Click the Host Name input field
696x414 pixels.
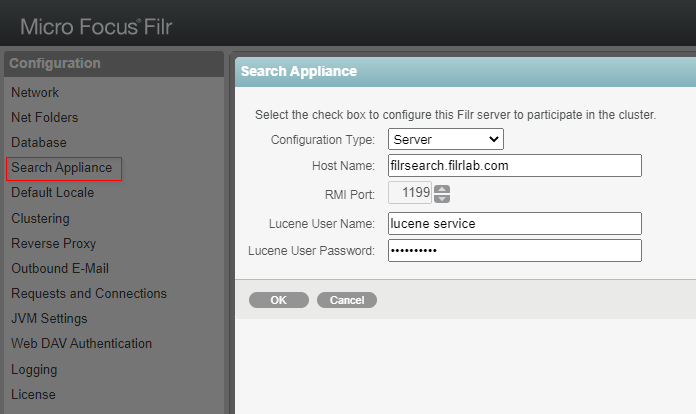pos(514,166)
